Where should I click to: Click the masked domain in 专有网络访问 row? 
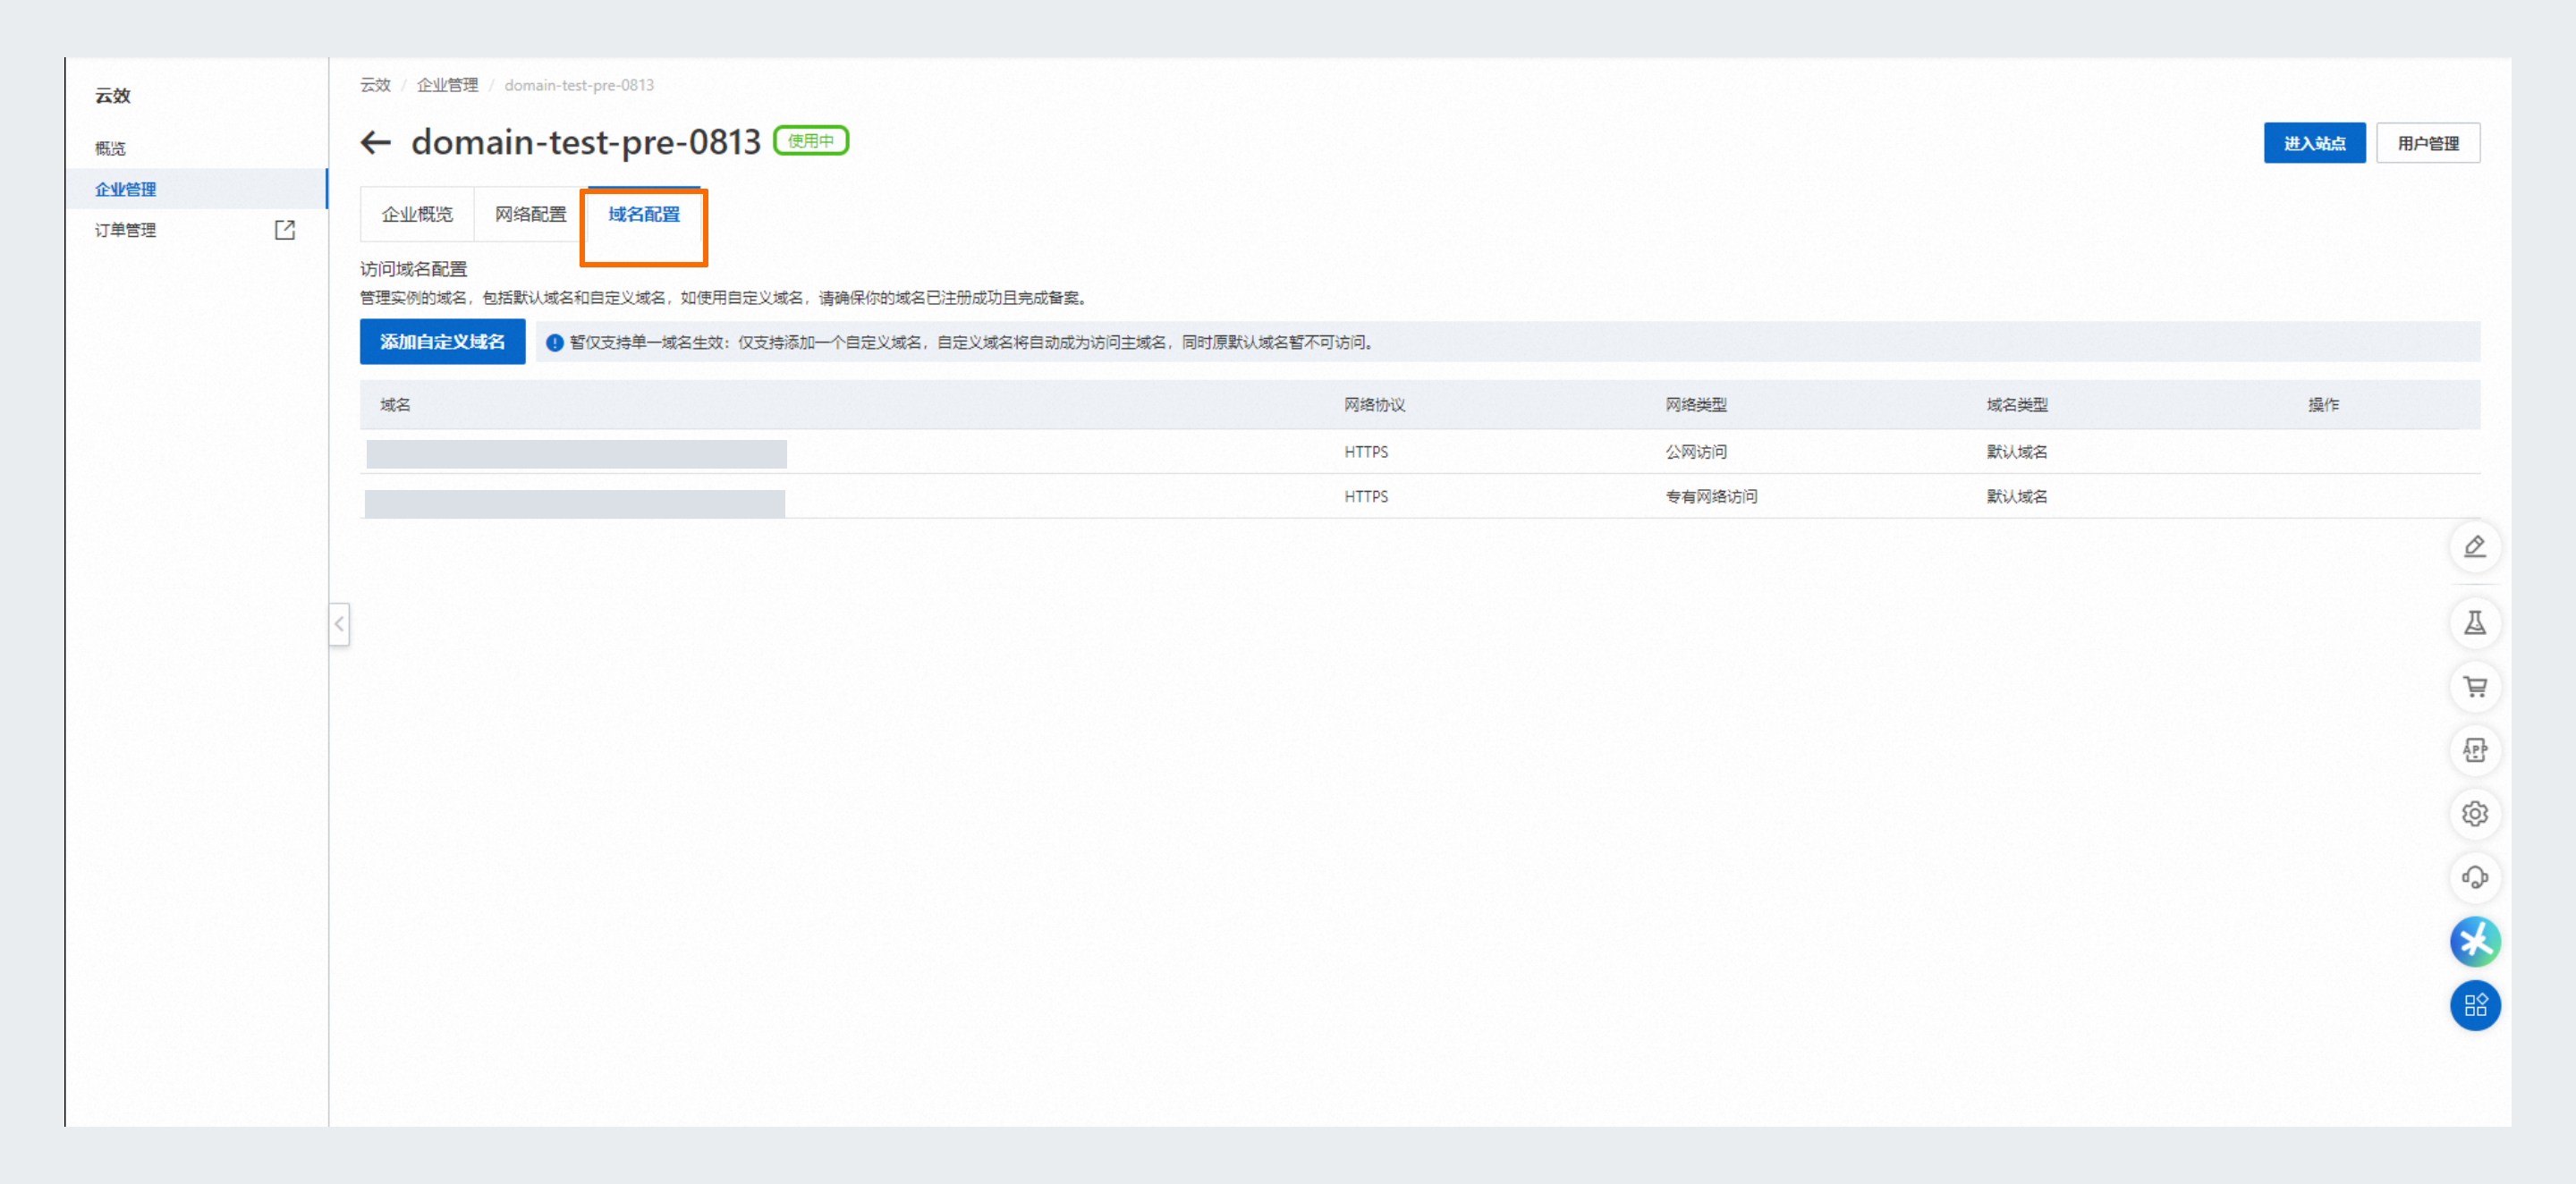[x=574, y=503]
